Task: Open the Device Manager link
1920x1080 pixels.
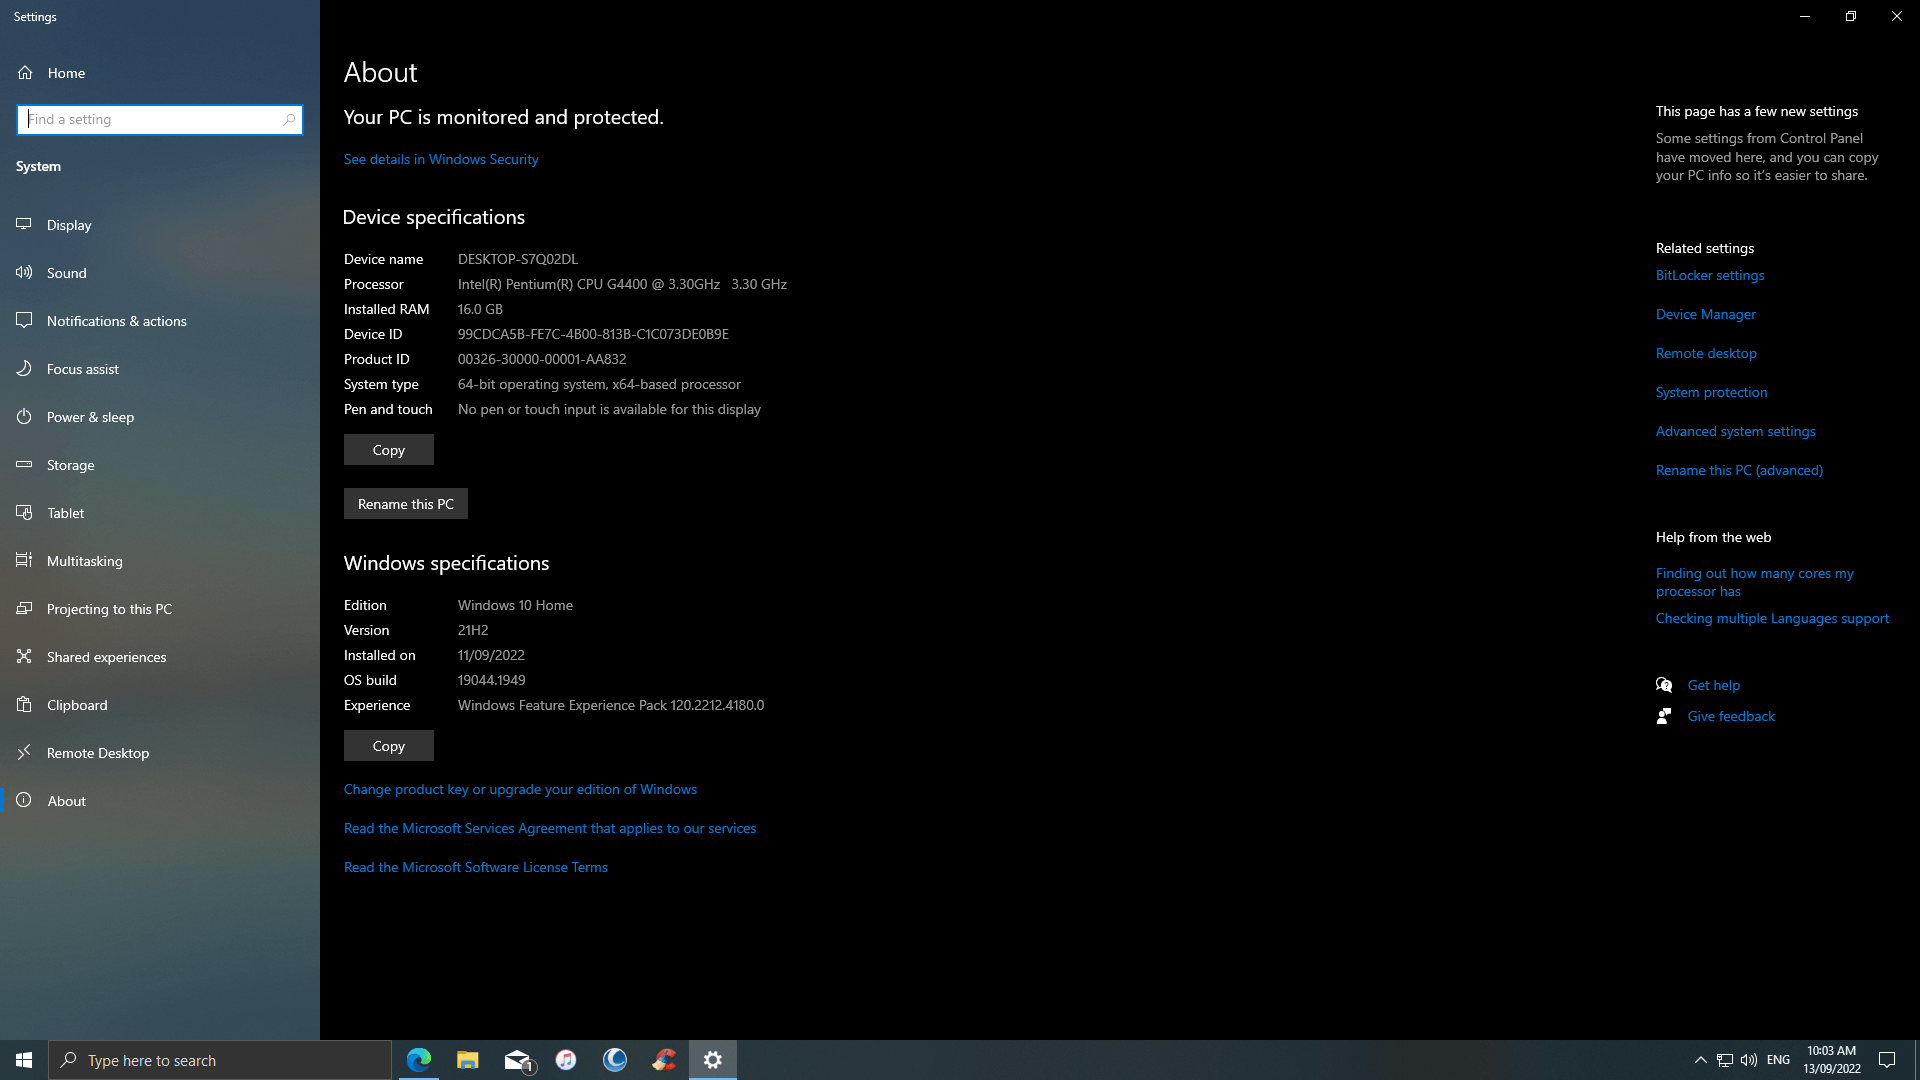Action: pos(1706,314)
